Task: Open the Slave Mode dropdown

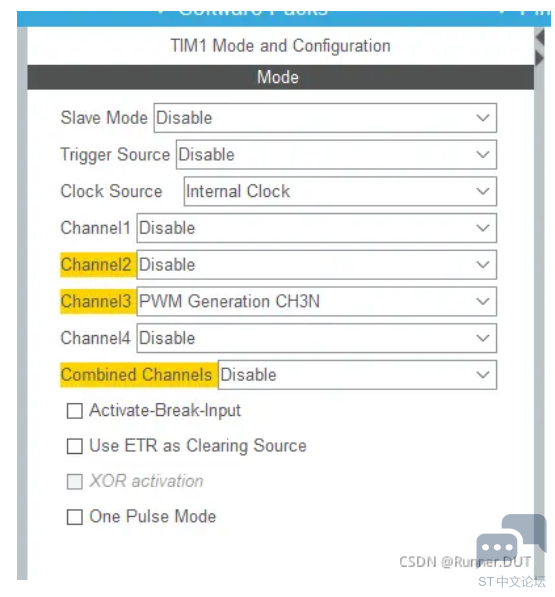Action: 325,118
